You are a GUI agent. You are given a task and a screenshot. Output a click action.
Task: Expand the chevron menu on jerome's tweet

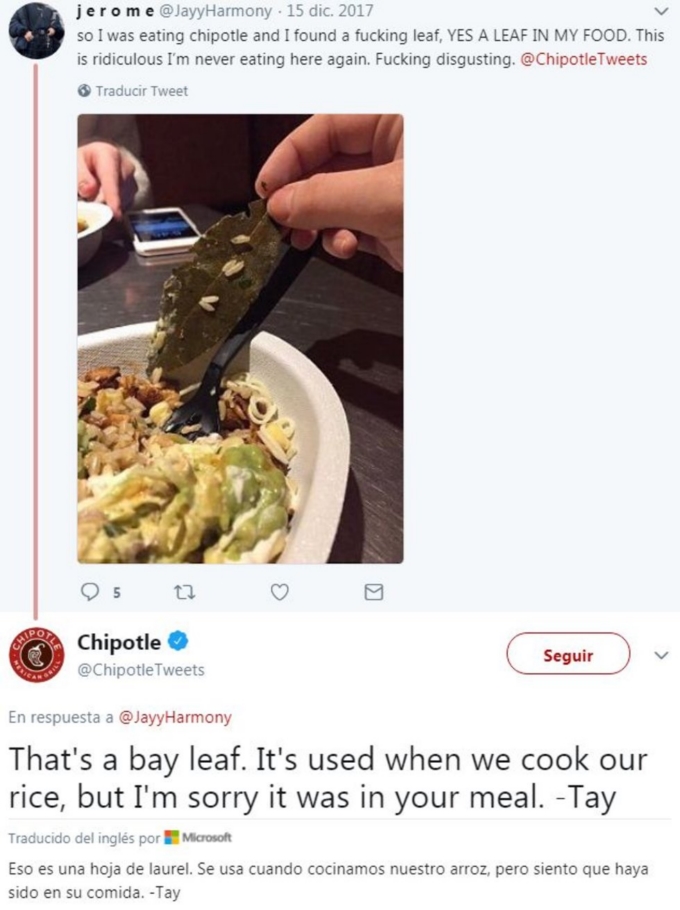click(661, 12)
